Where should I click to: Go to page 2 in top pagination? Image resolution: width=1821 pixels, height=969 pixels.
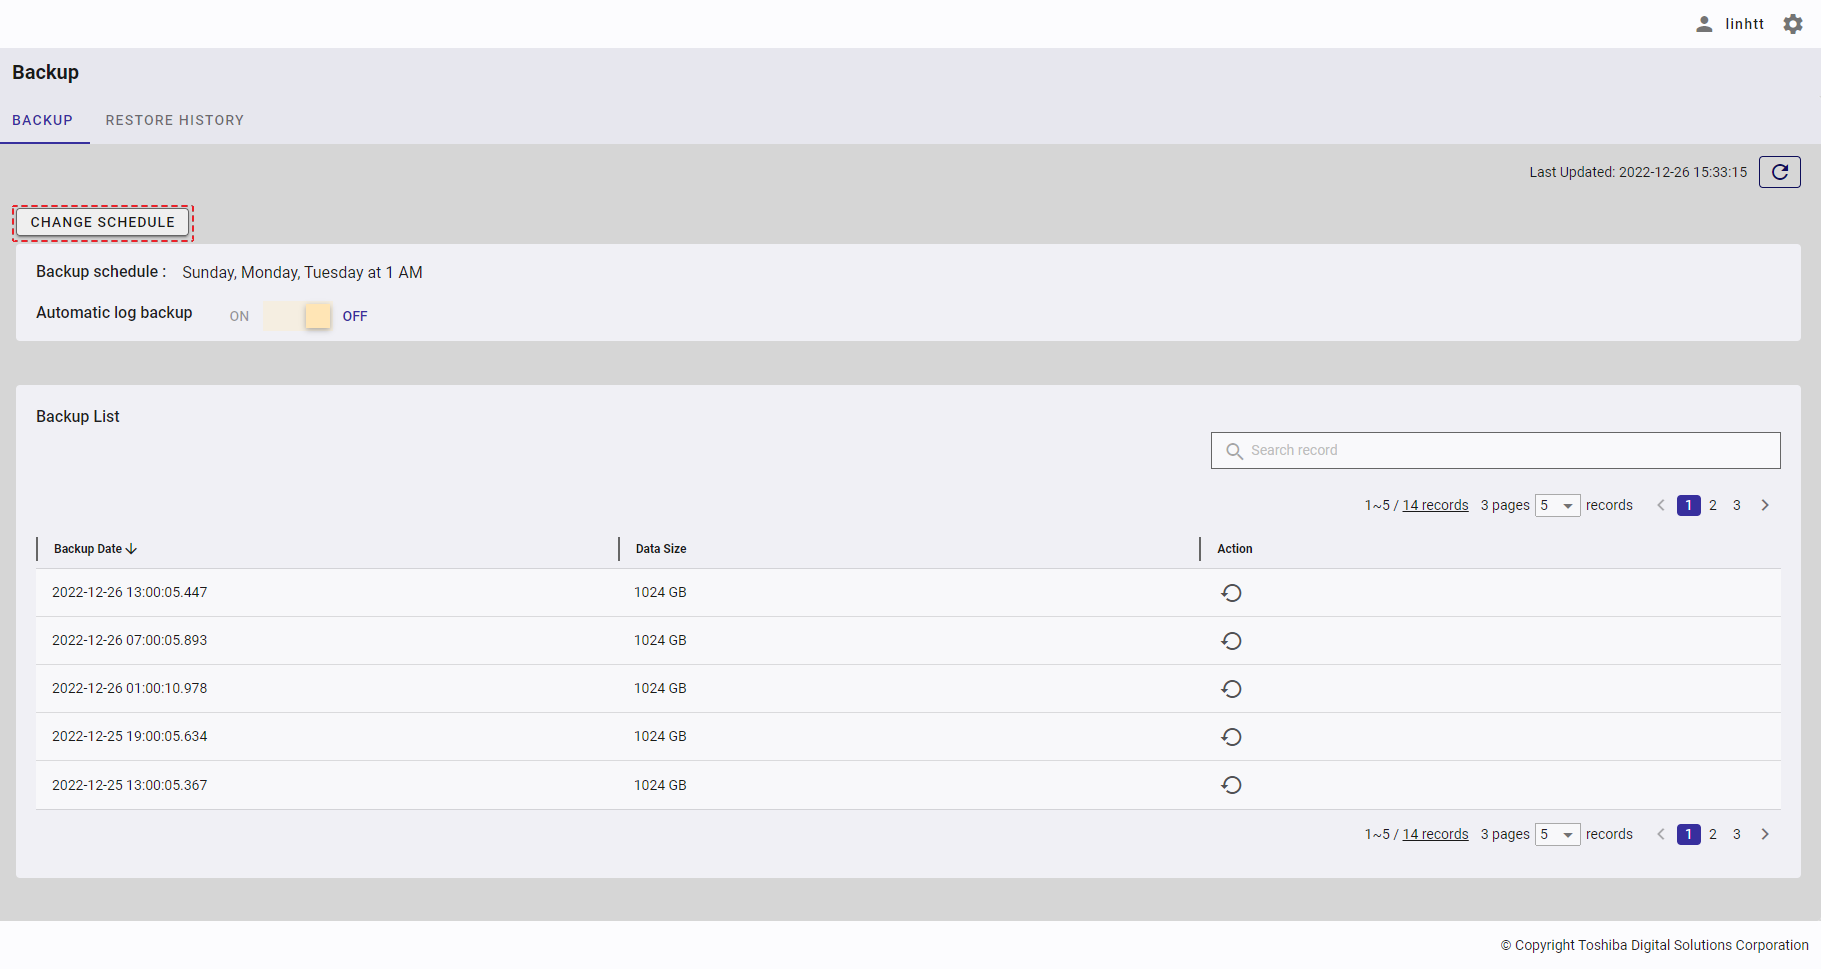(x=1713, y=506)
